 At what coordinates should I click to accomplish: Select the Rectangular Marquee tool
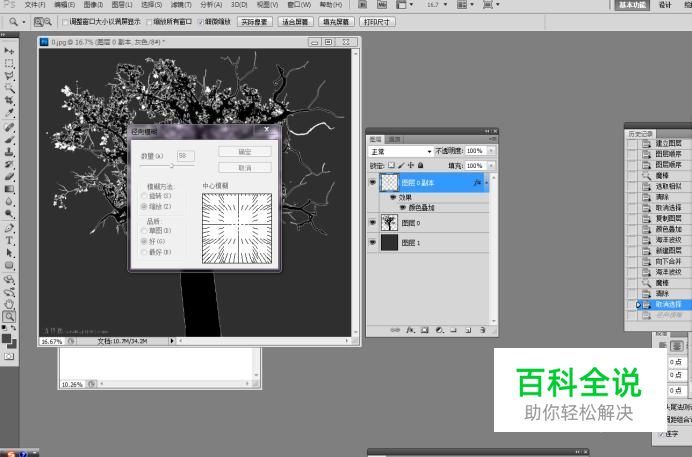point(9,64)
